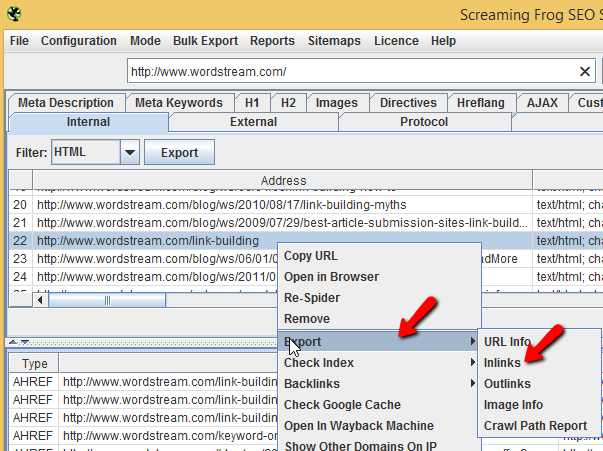Click the horizontal scrollbar thumb under the table
Image resolution: width=603 pixels, height=451 pixels.
108,299
